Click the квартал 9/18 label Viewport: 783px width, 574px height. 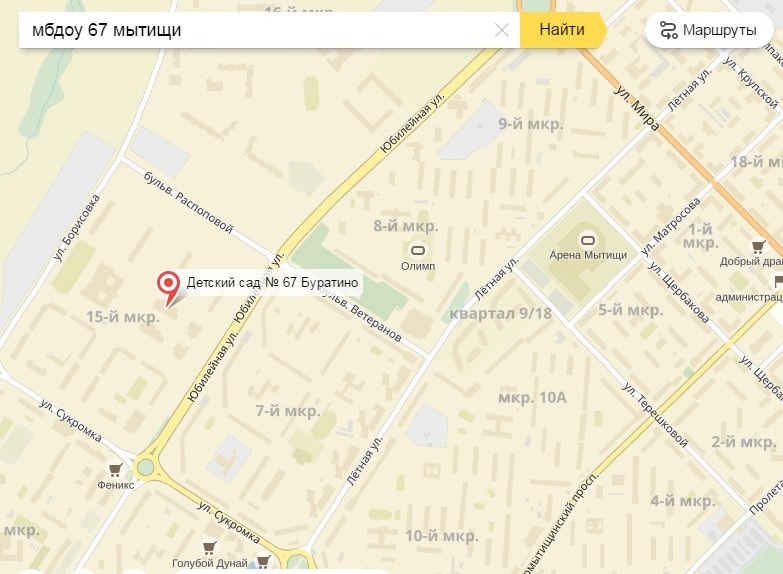pos(500,314)
